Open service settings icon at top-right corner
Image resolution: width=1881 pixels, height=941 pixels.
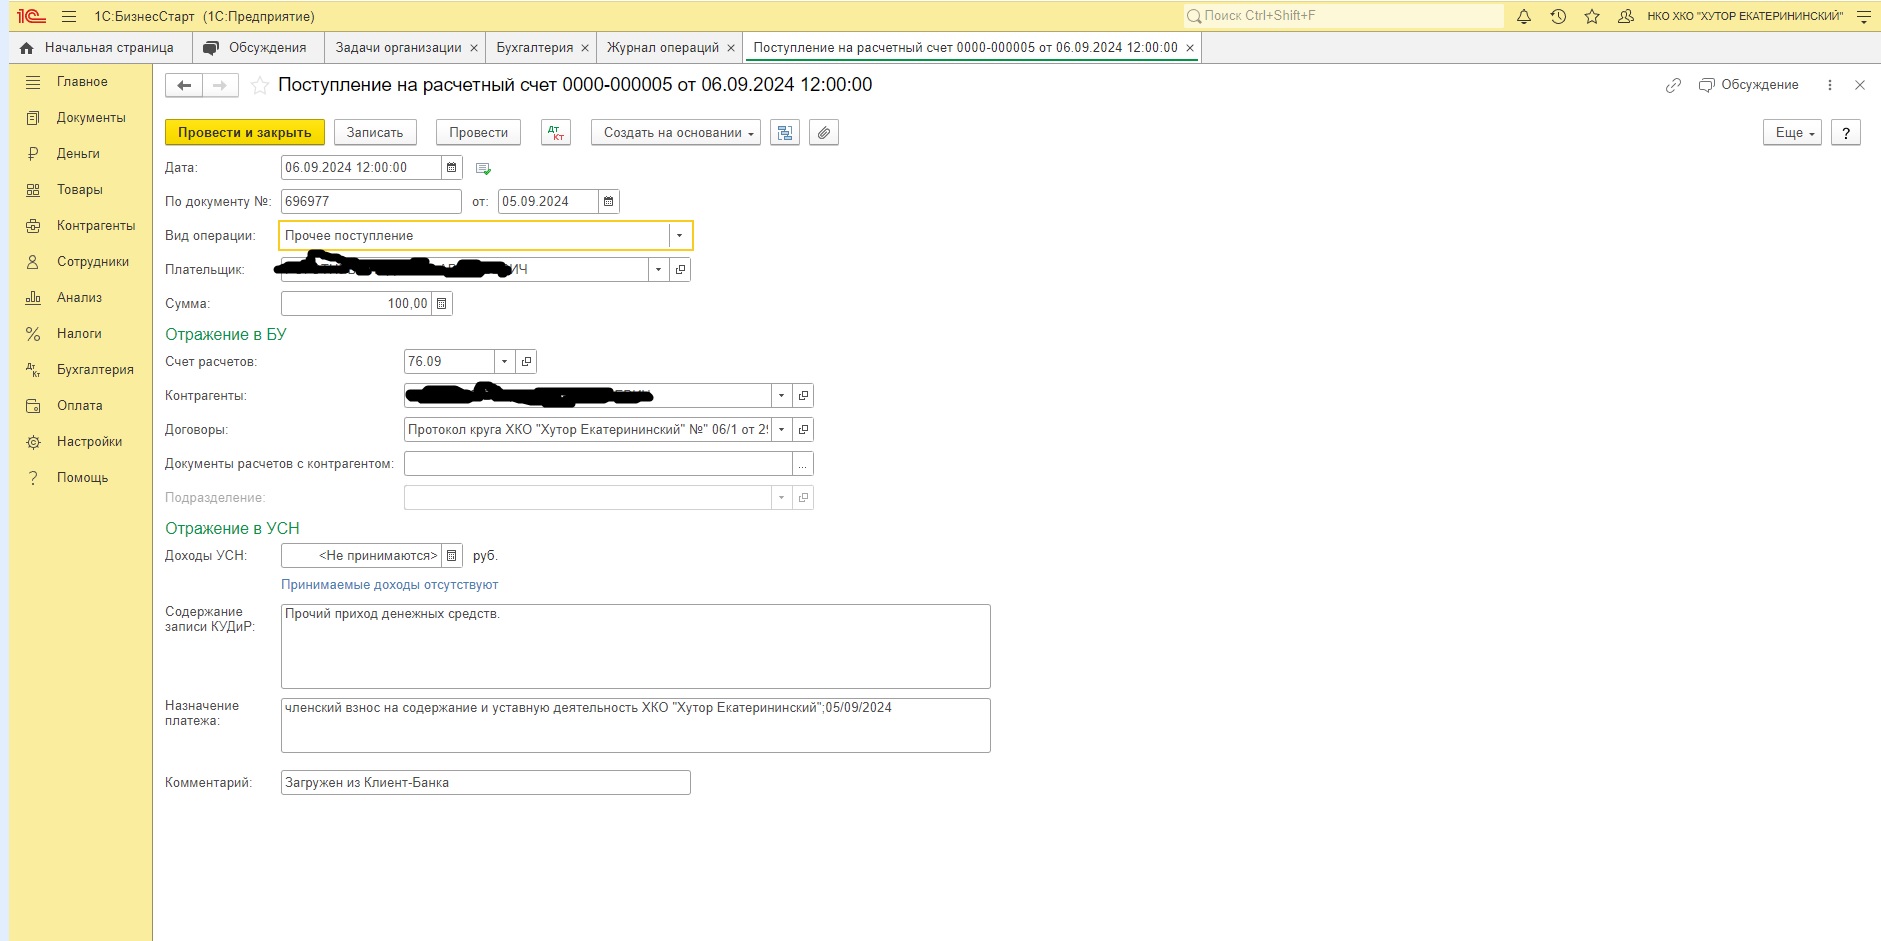(1864, 16)
